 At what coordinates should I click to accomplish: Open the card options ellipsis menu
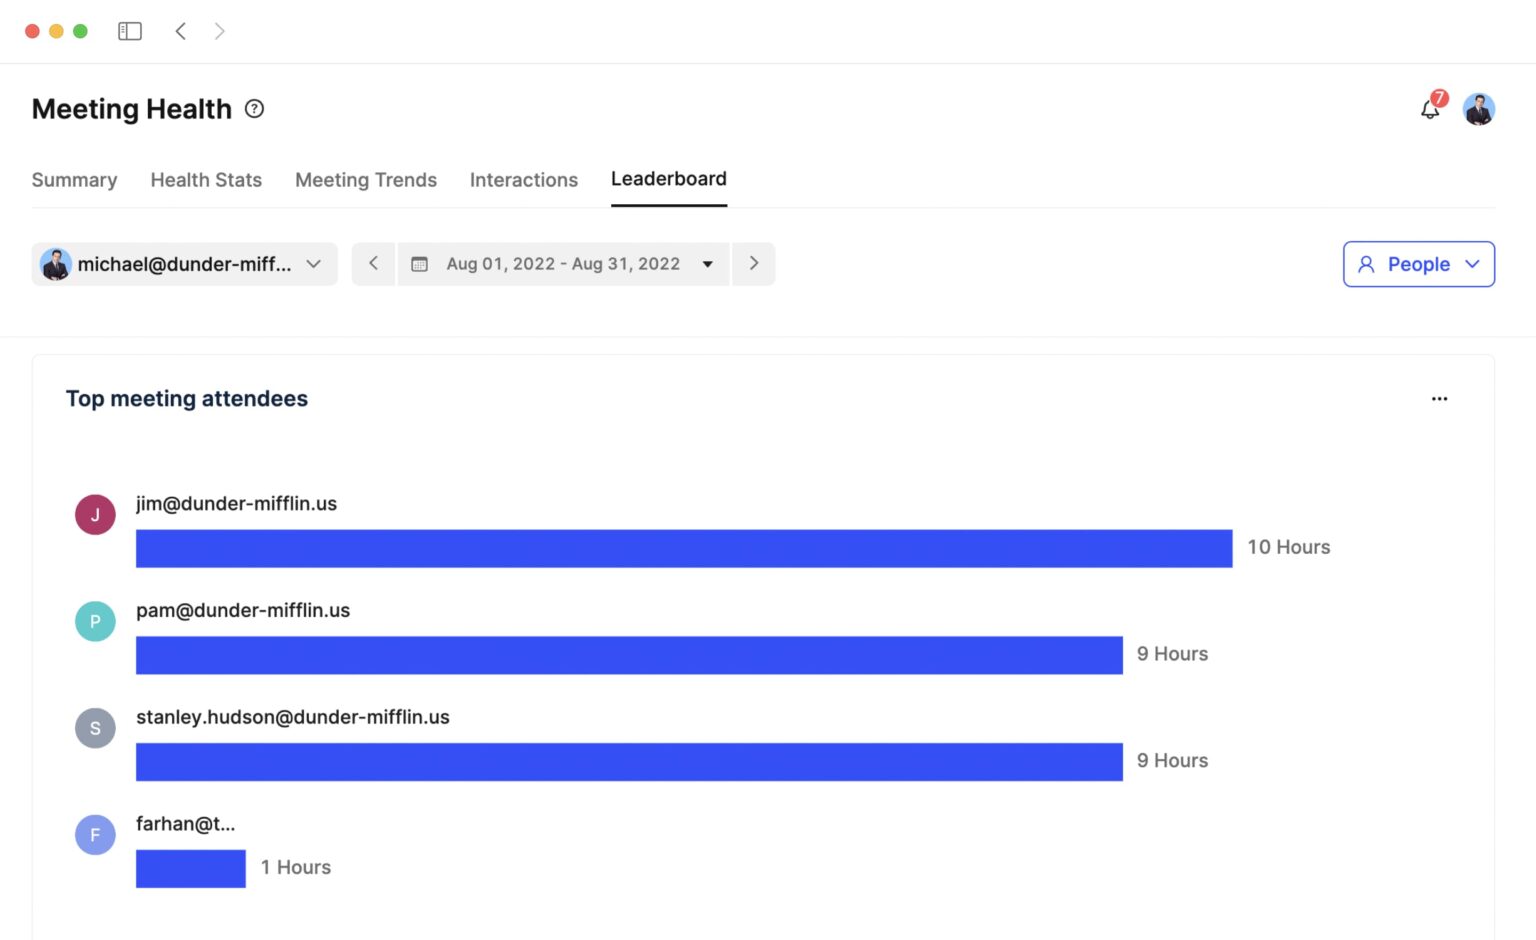pyautogui.click(x=1439, y=398)
